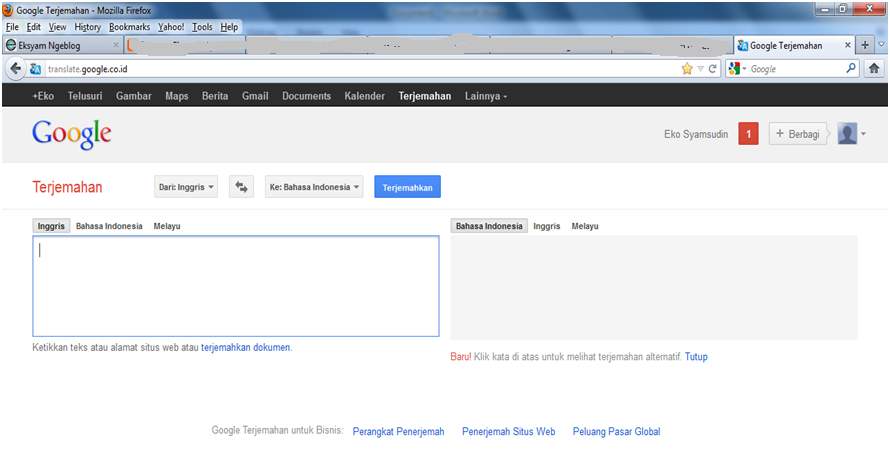This screenshot has width=890, height=451.
Task: Click the gray translation output area
Action: pyautogui.click(x=653, y=288)
